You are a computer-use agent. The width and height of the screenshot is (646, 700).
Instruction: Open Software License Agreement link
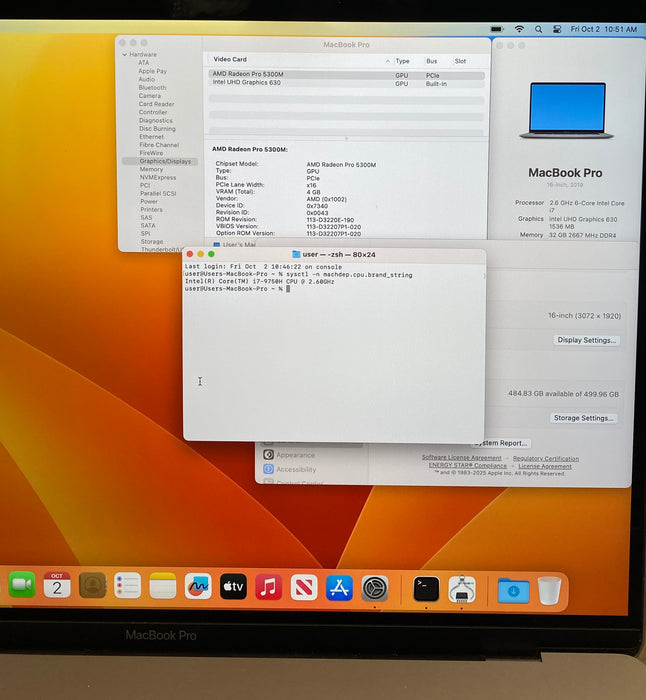click(462, 458)
